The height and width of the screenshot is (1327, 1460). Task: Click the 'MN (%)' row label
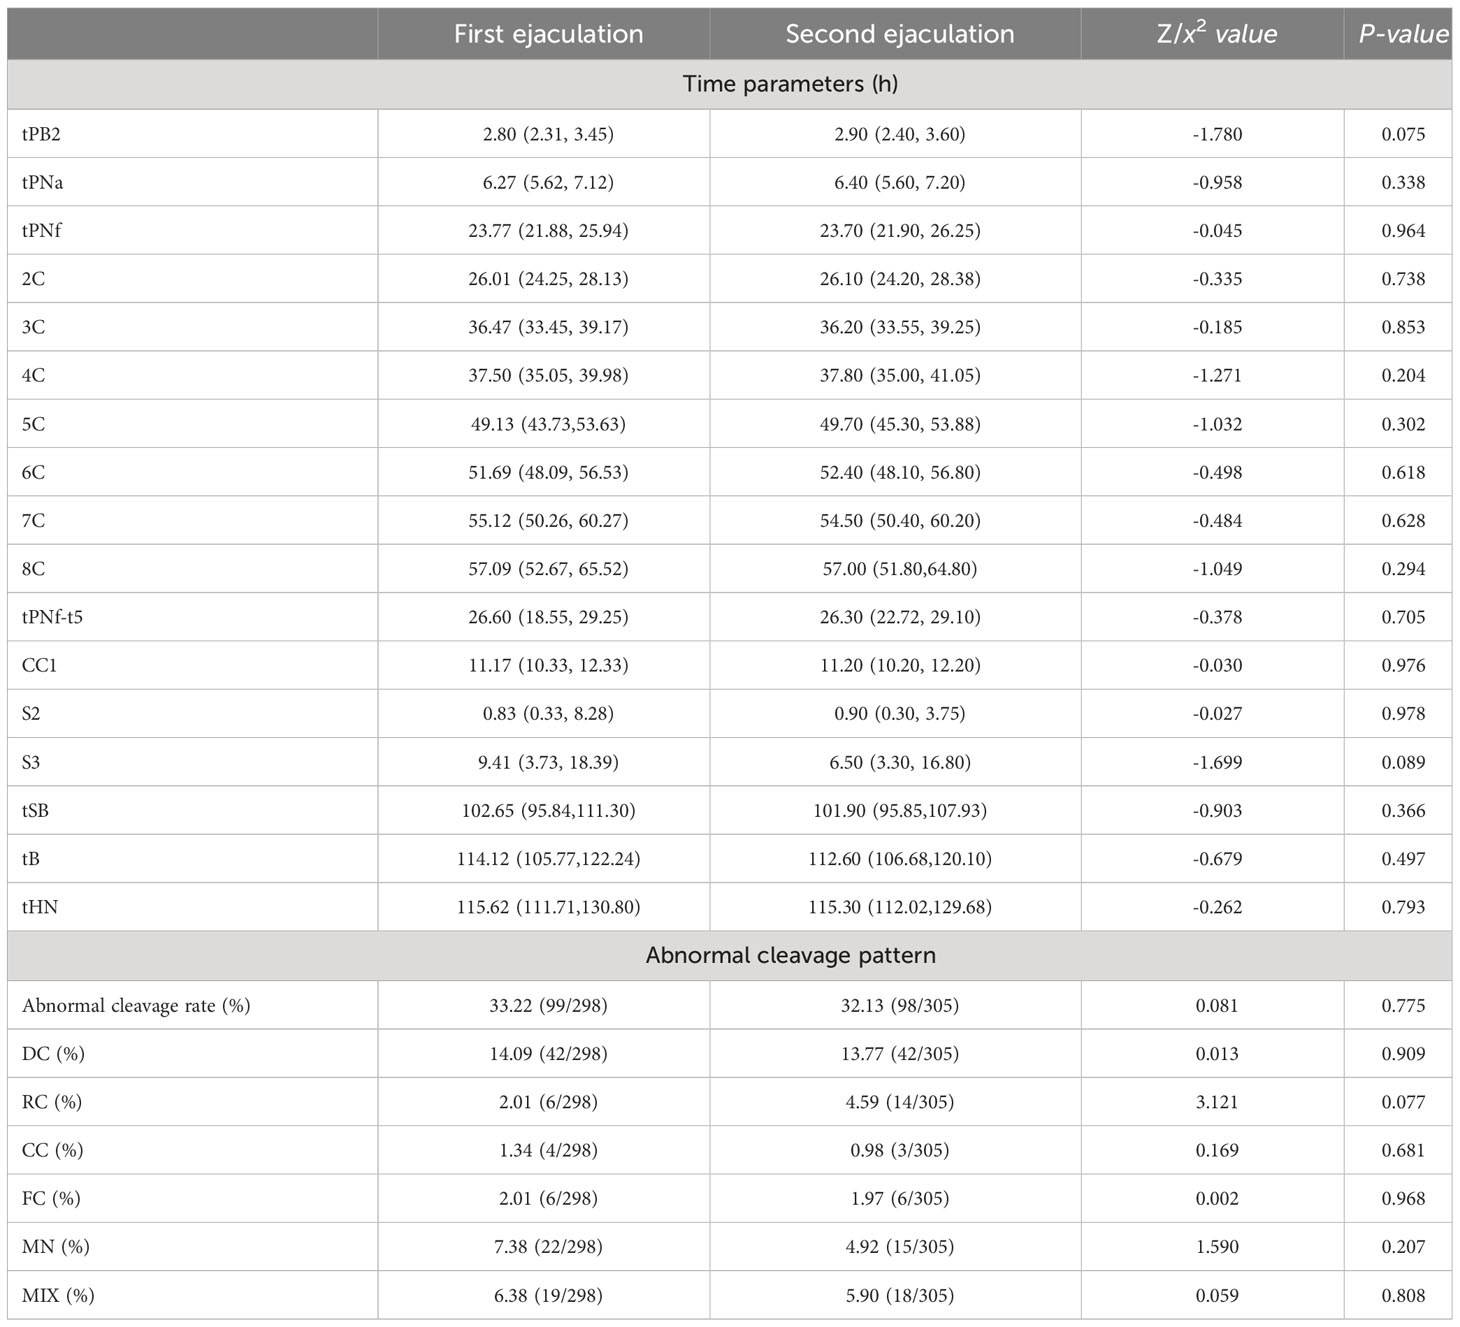point(55,1247)
